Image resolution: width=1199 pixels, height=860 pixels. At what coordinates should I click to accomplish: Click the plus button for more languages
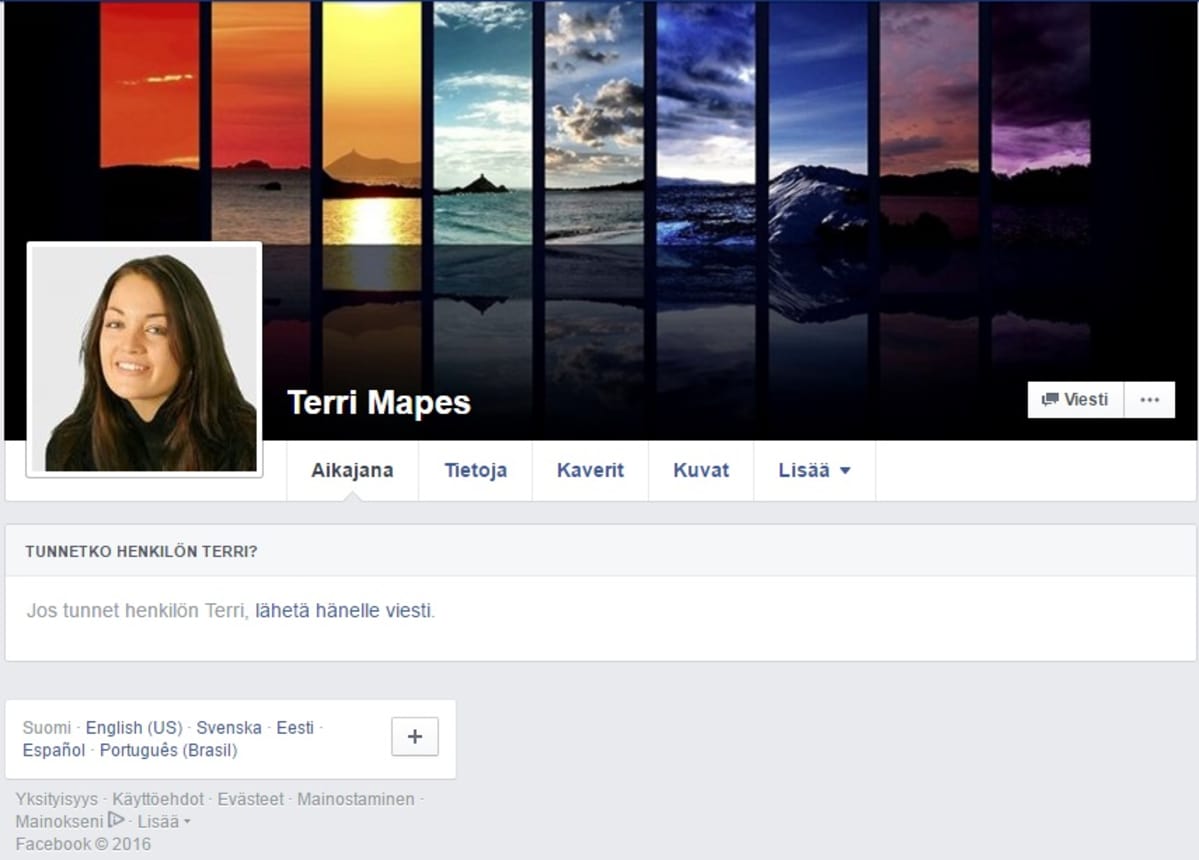(x=415, y=736)
